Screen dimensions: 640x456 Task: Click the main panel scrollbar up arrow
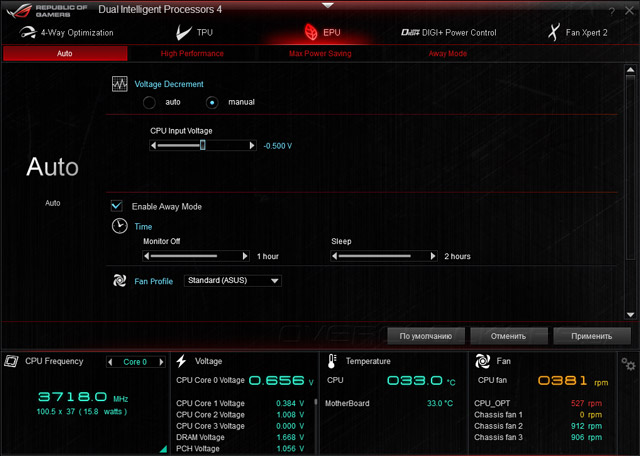coord(630,70)
